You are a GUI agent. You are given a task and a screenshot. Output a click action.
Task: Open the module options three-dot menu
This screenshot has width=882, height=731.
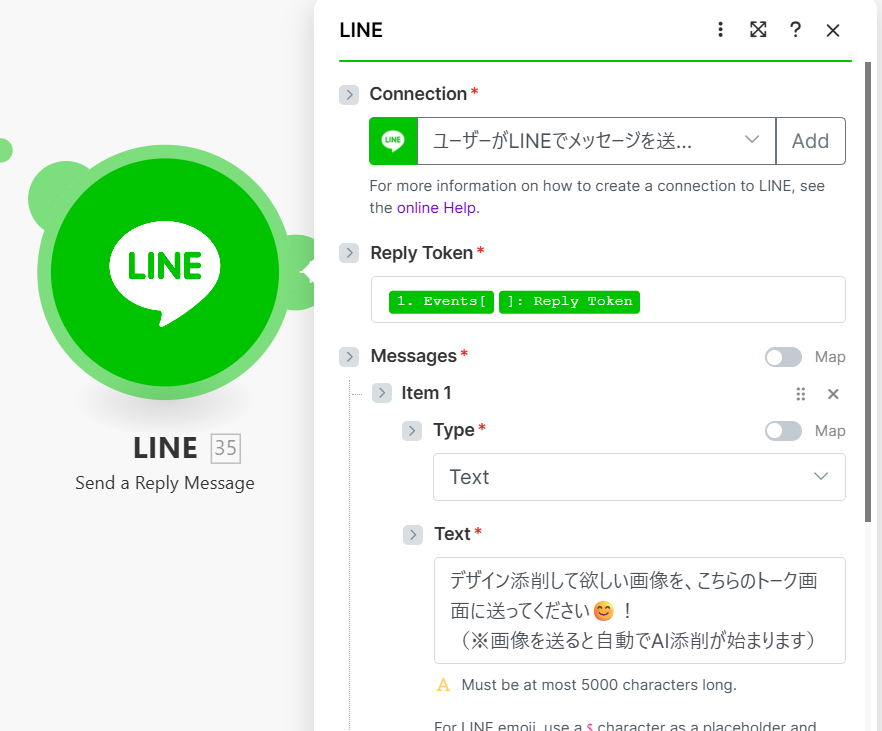(x=720, y=30)
